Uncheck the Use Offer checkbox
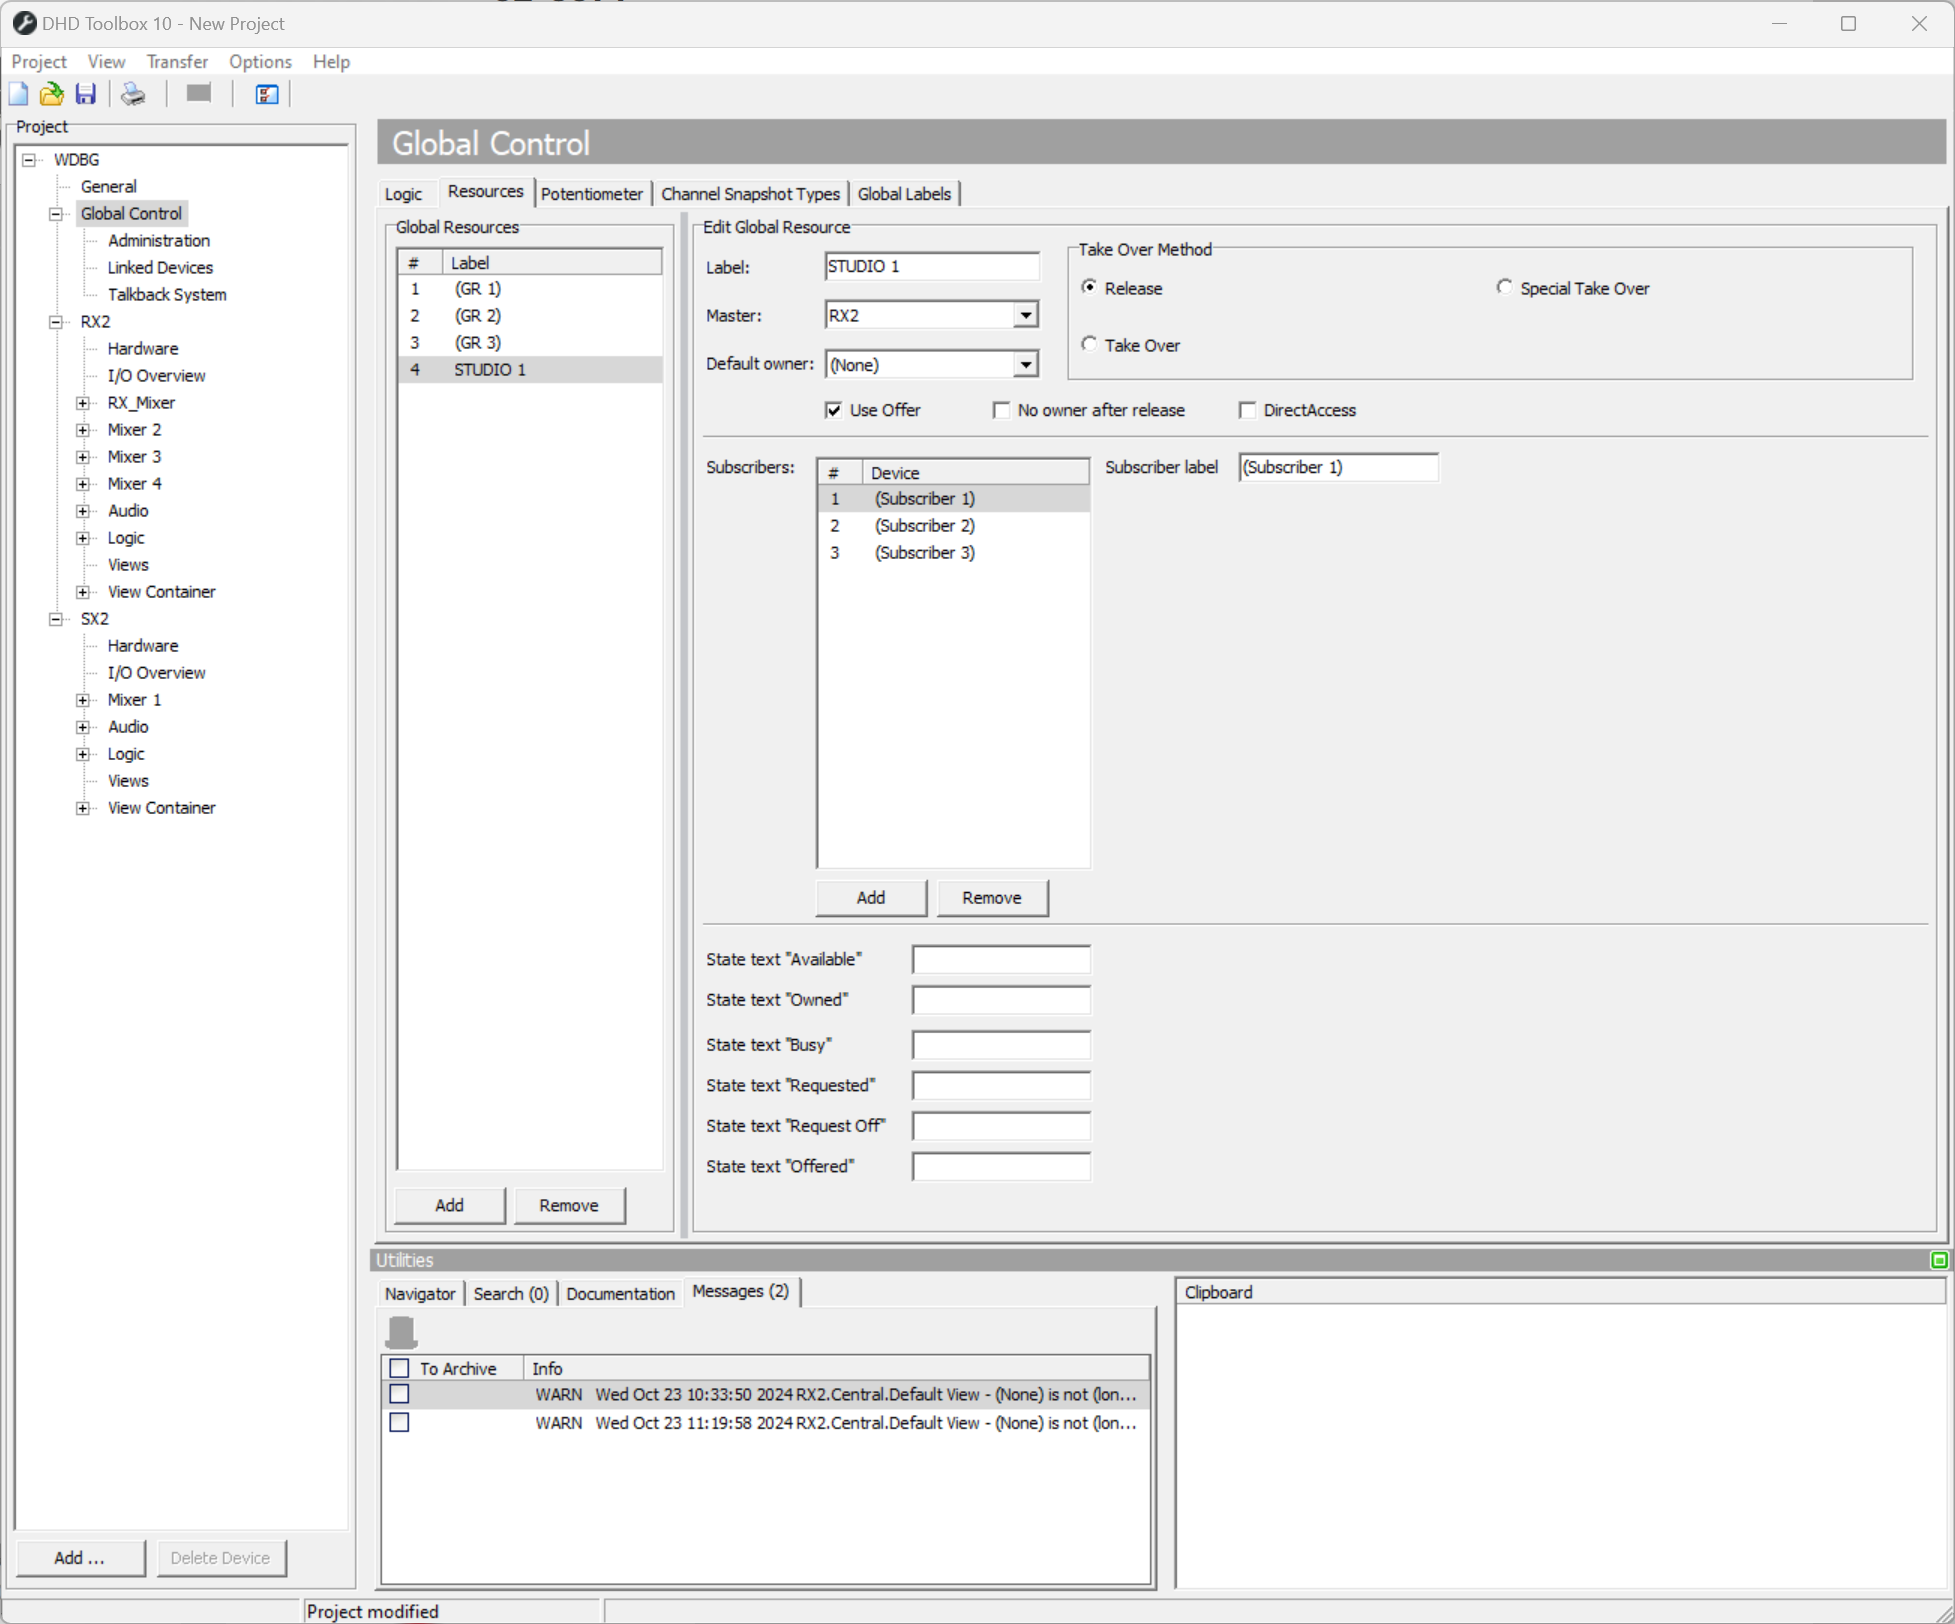 [833, 410]
